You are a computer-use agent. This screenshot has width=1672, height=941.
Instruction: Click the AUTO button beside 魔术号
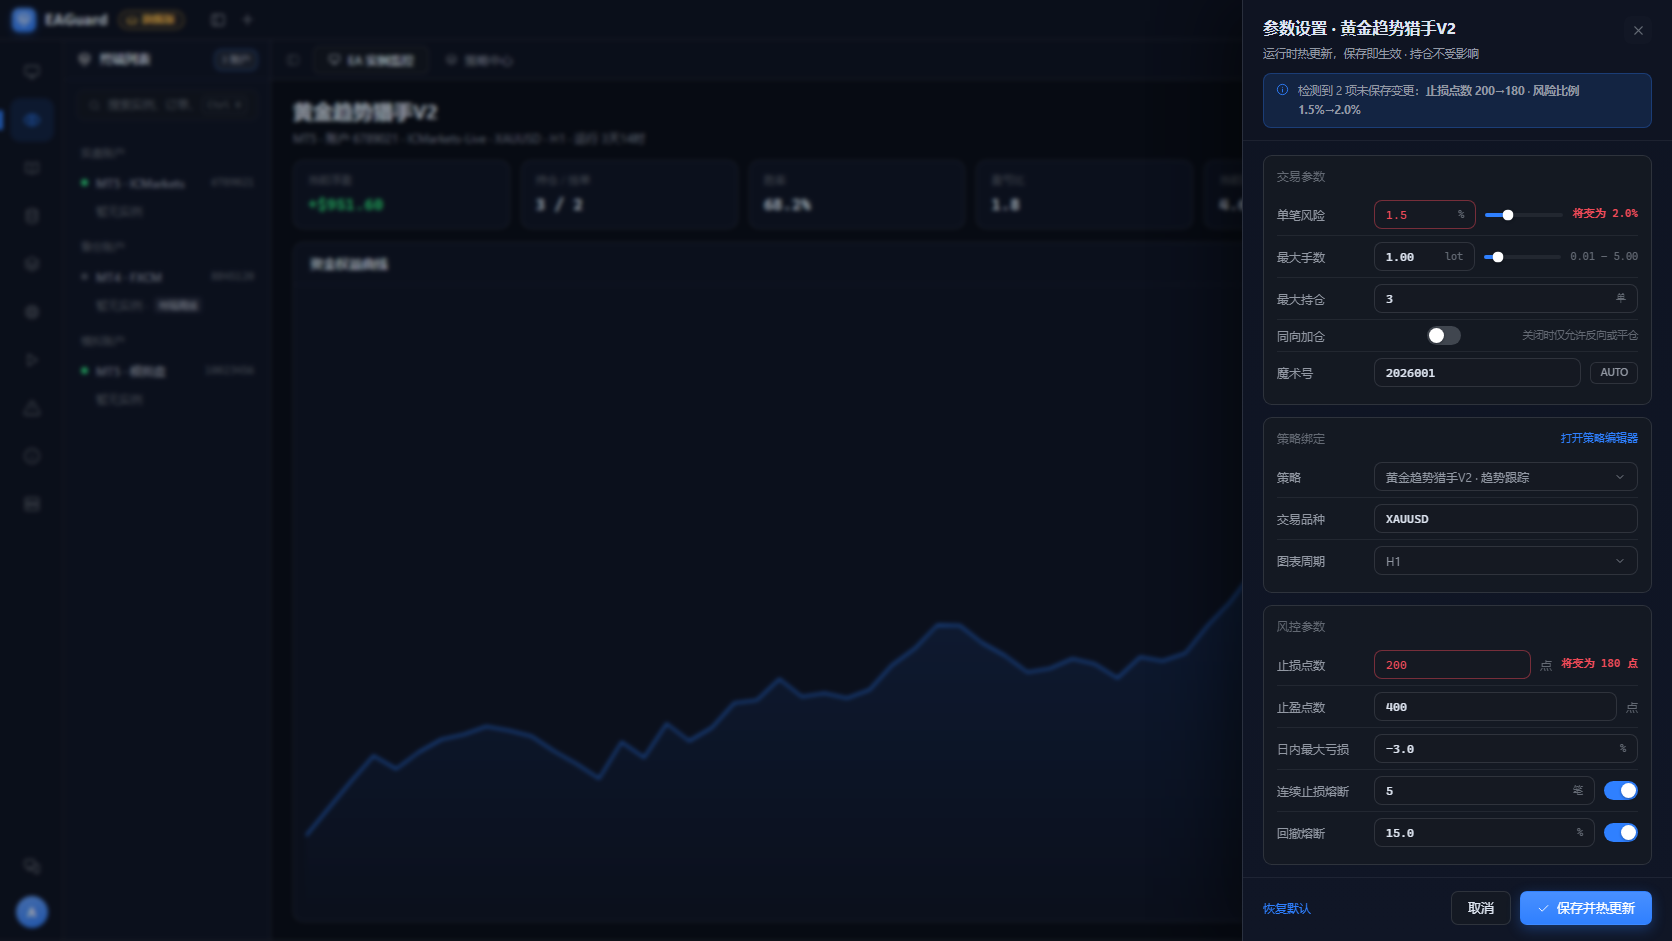[1614, 373]
